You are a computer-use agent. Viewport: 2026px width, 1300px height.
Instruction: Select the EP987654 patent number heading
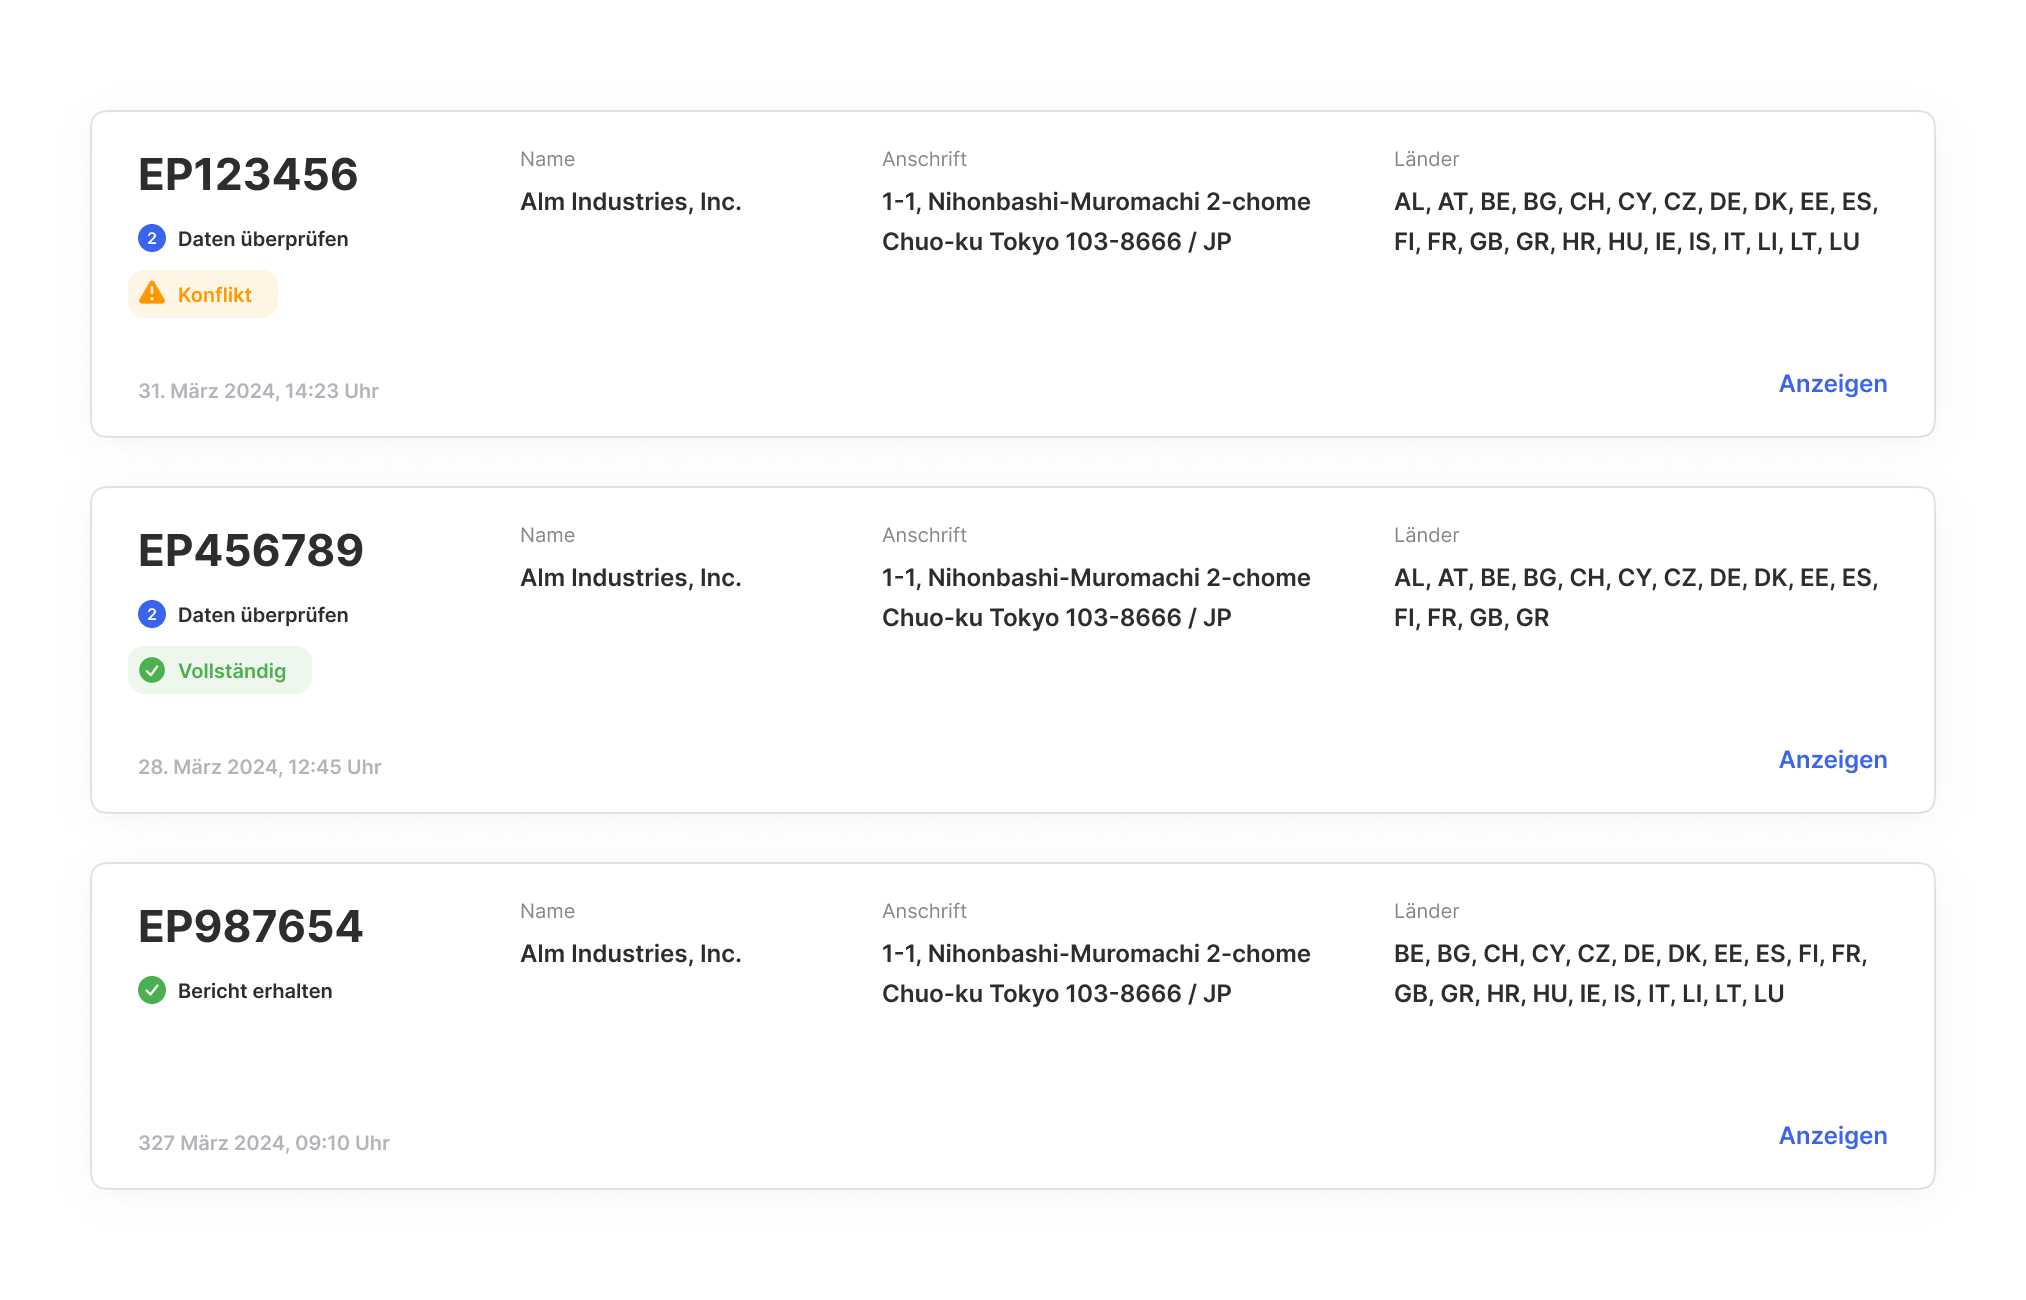tap(251, 927)
